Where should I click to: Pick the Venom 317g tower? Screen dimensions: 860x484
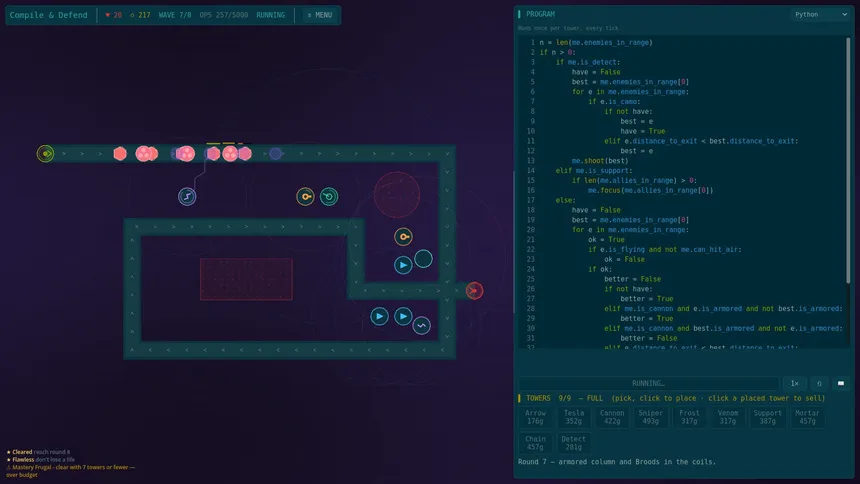click(728, 417)
